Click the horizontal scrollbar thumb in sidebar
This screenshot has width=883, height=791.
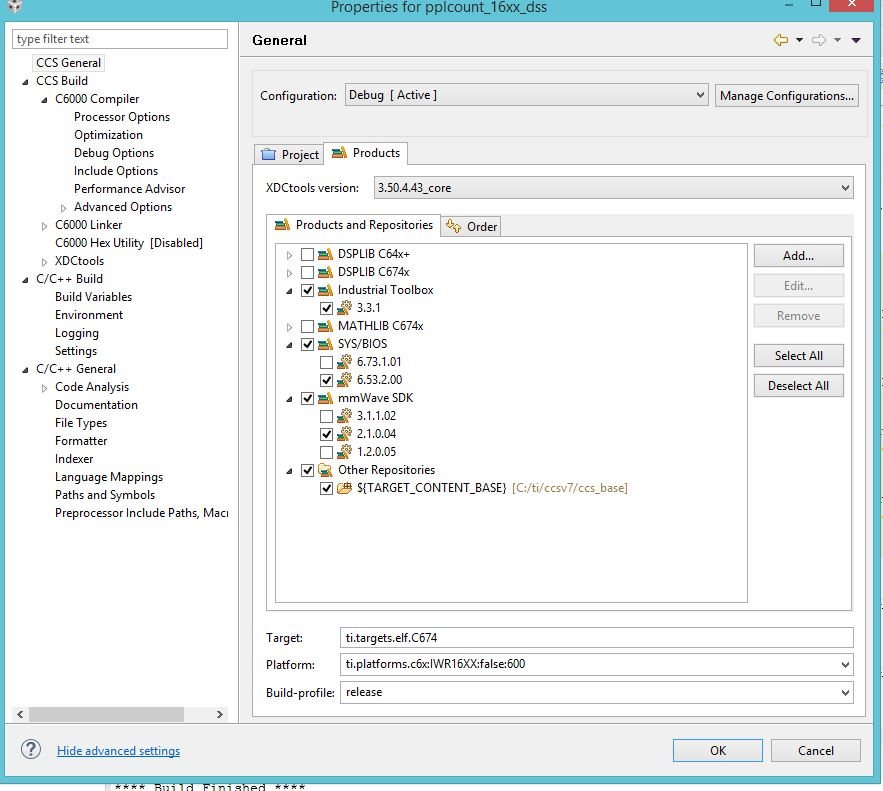coord(106,714)
